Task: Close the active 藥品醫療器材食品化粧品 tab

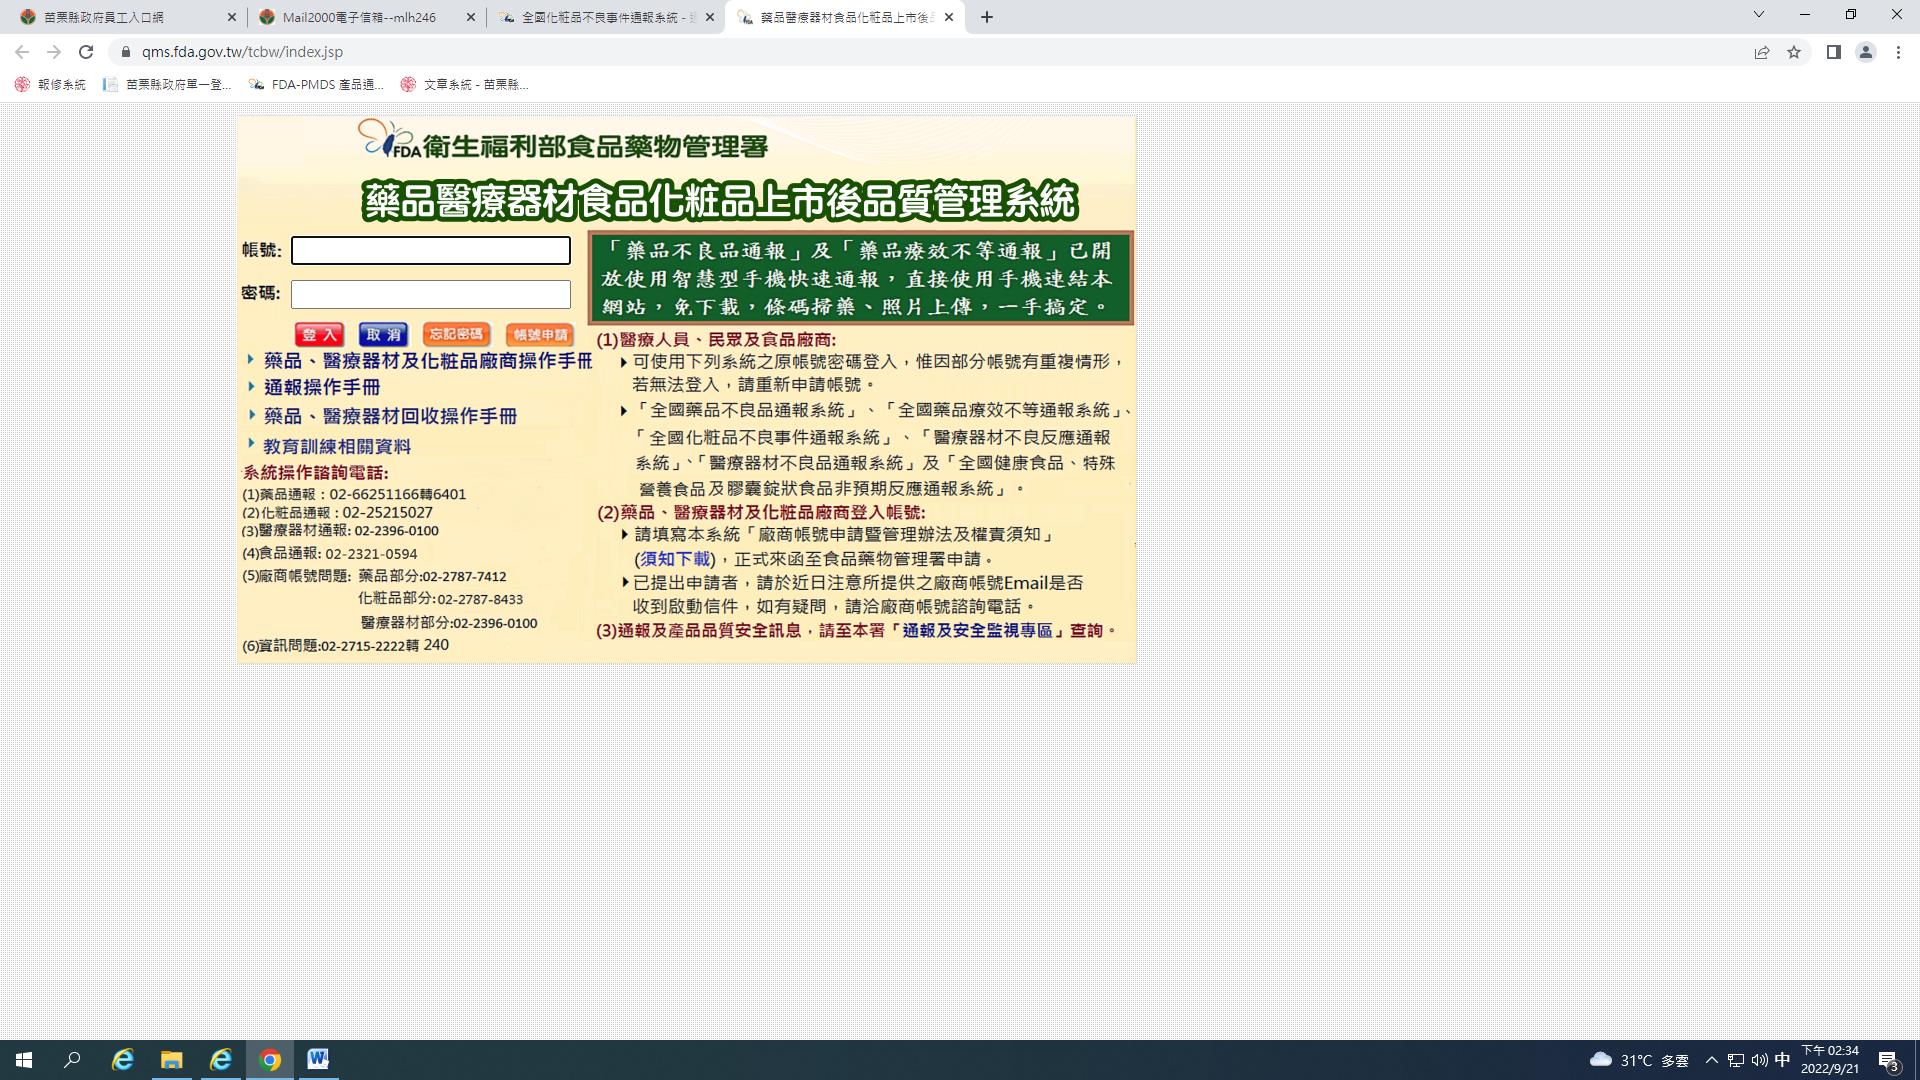Action: tap(949, 17)
